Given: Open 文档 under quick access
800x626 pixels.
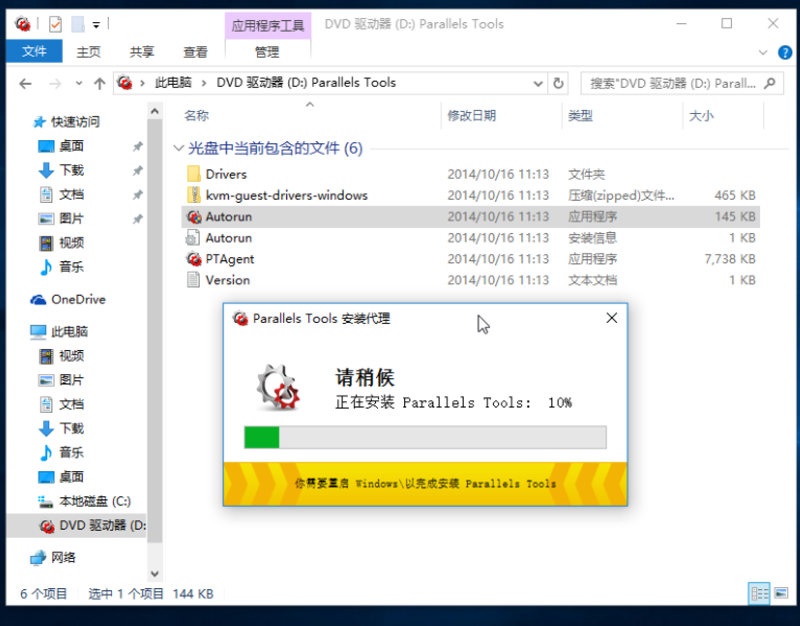Looking at the screenshot, I should [x=71, y=194].
